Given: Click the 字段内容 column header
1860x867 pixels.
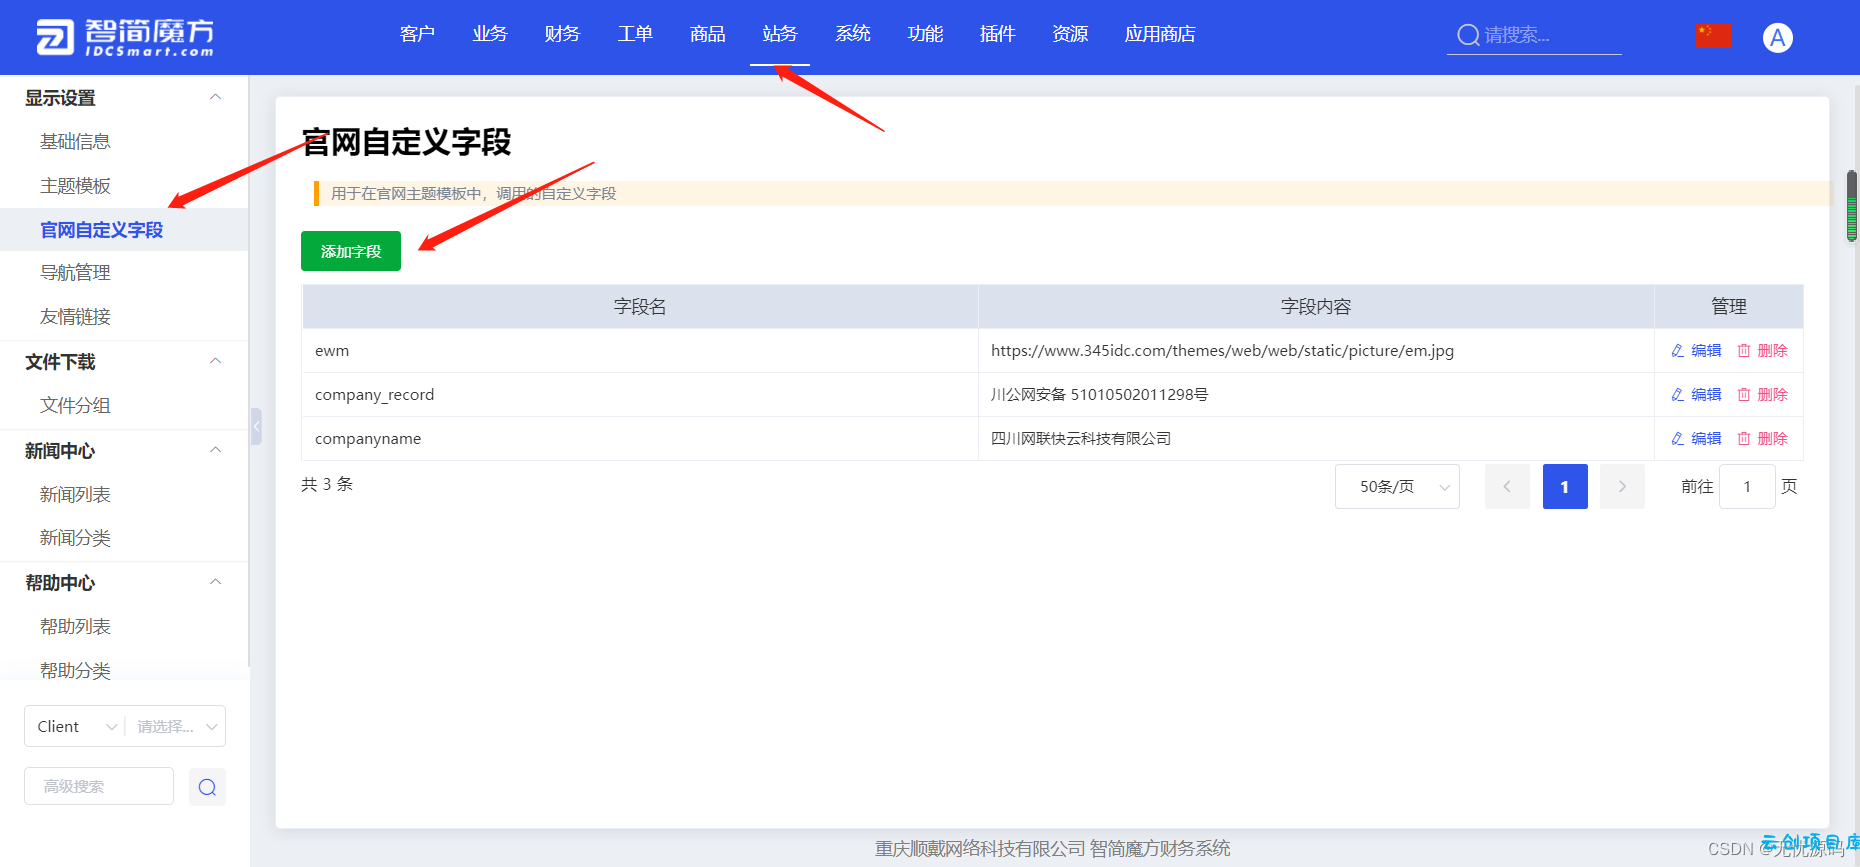Looking at the screenshot, I should [1316, 307].
